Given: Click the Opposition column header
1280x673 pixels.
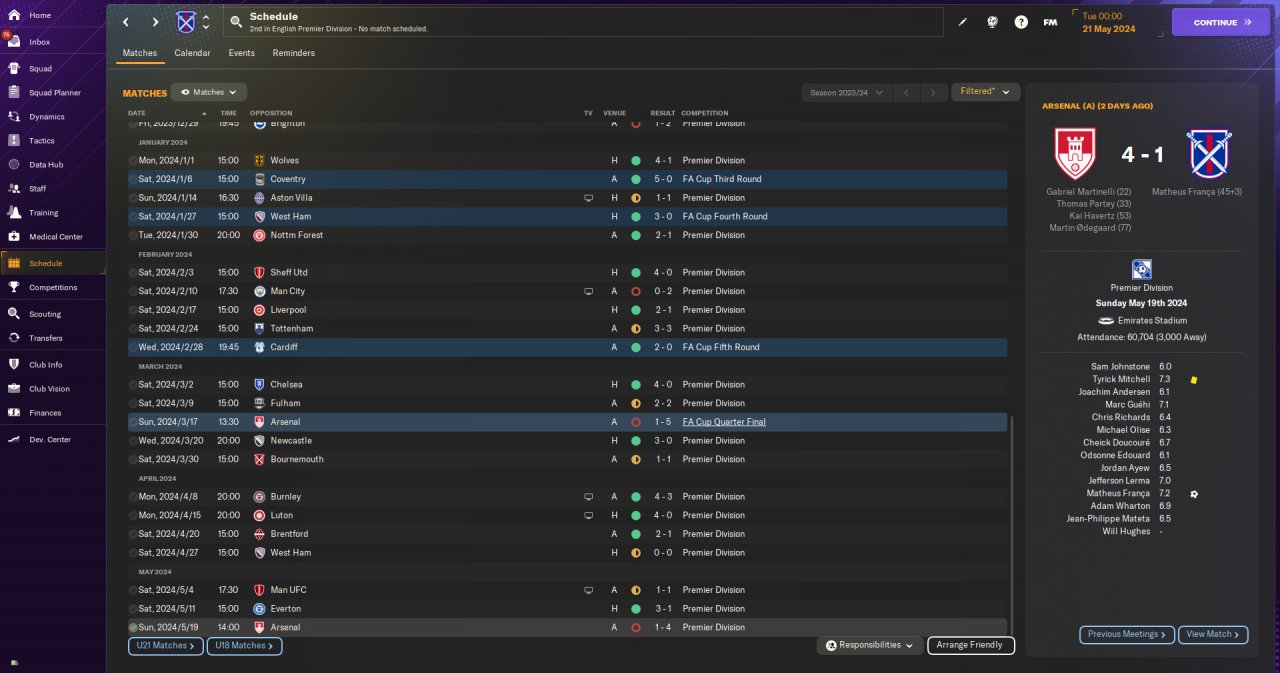Looking at the screenshot, I should (270, 113).
